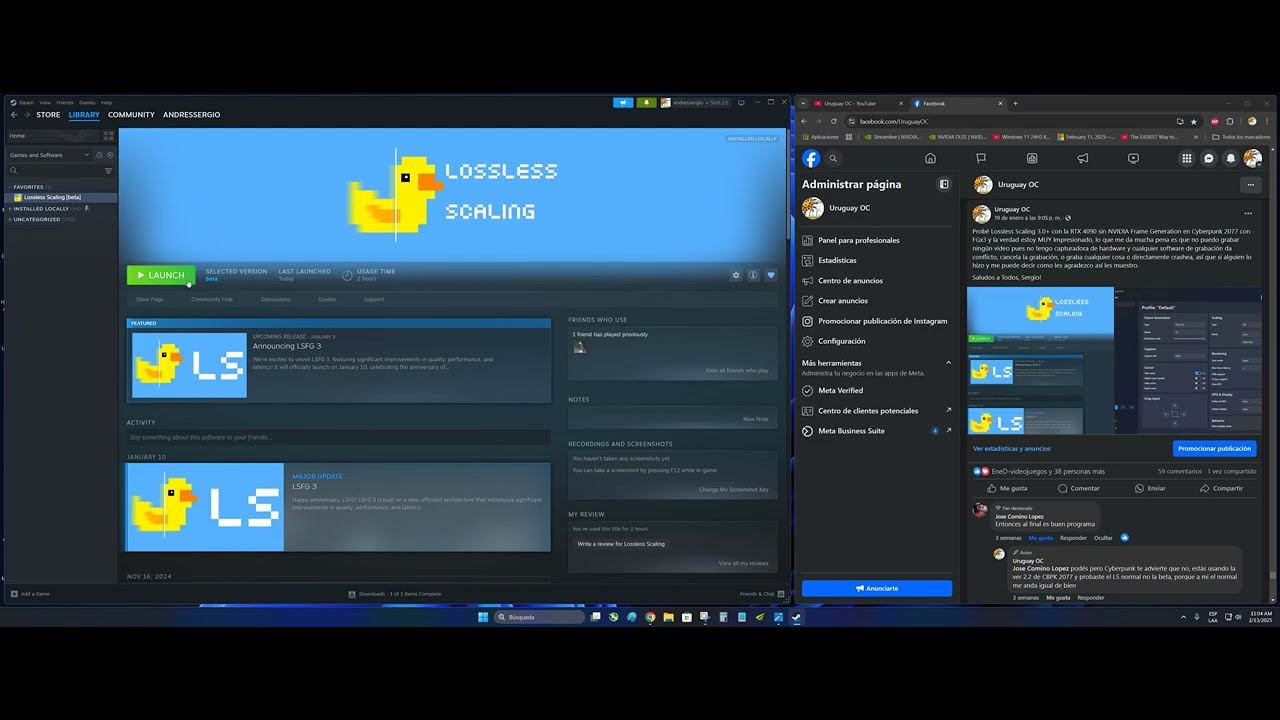Write a review for Lossless Scaling
The height and width of the screenshot is (720, 1280).
coord(621,544)
